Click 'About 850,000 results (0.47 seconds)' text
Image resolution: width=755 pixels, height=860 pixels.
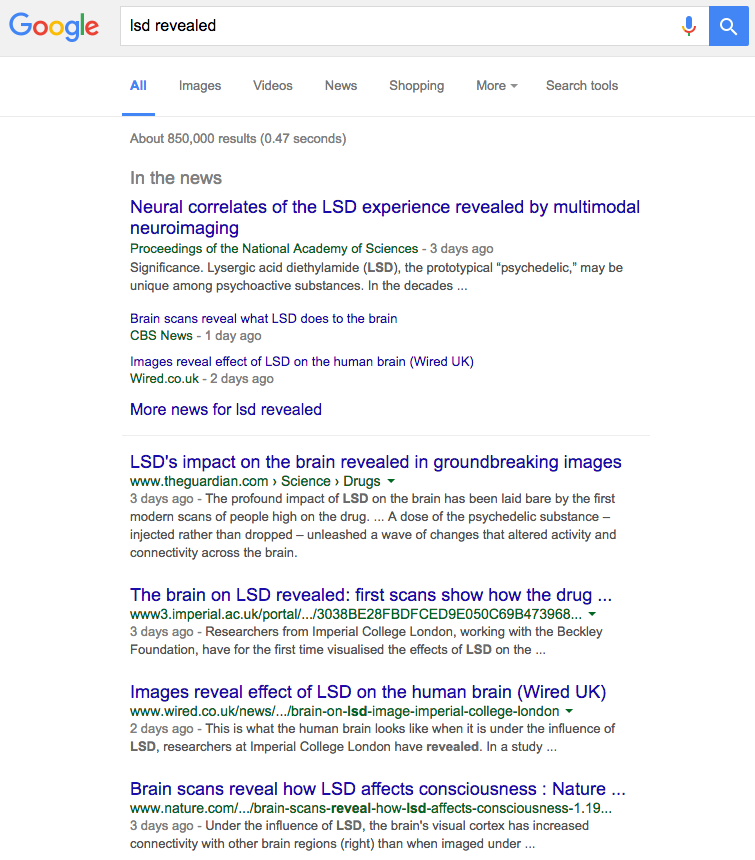point(238,139)
